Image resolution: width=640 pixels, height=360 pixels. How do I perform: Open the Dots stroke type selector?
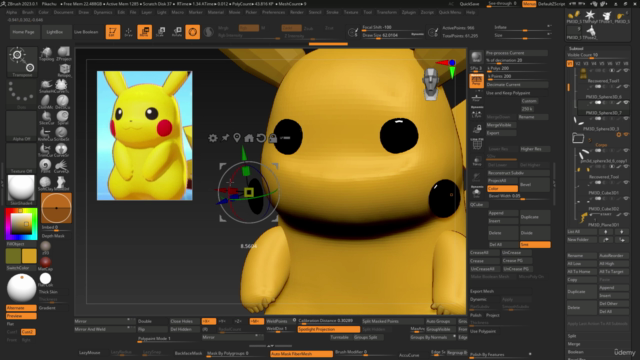21,94
